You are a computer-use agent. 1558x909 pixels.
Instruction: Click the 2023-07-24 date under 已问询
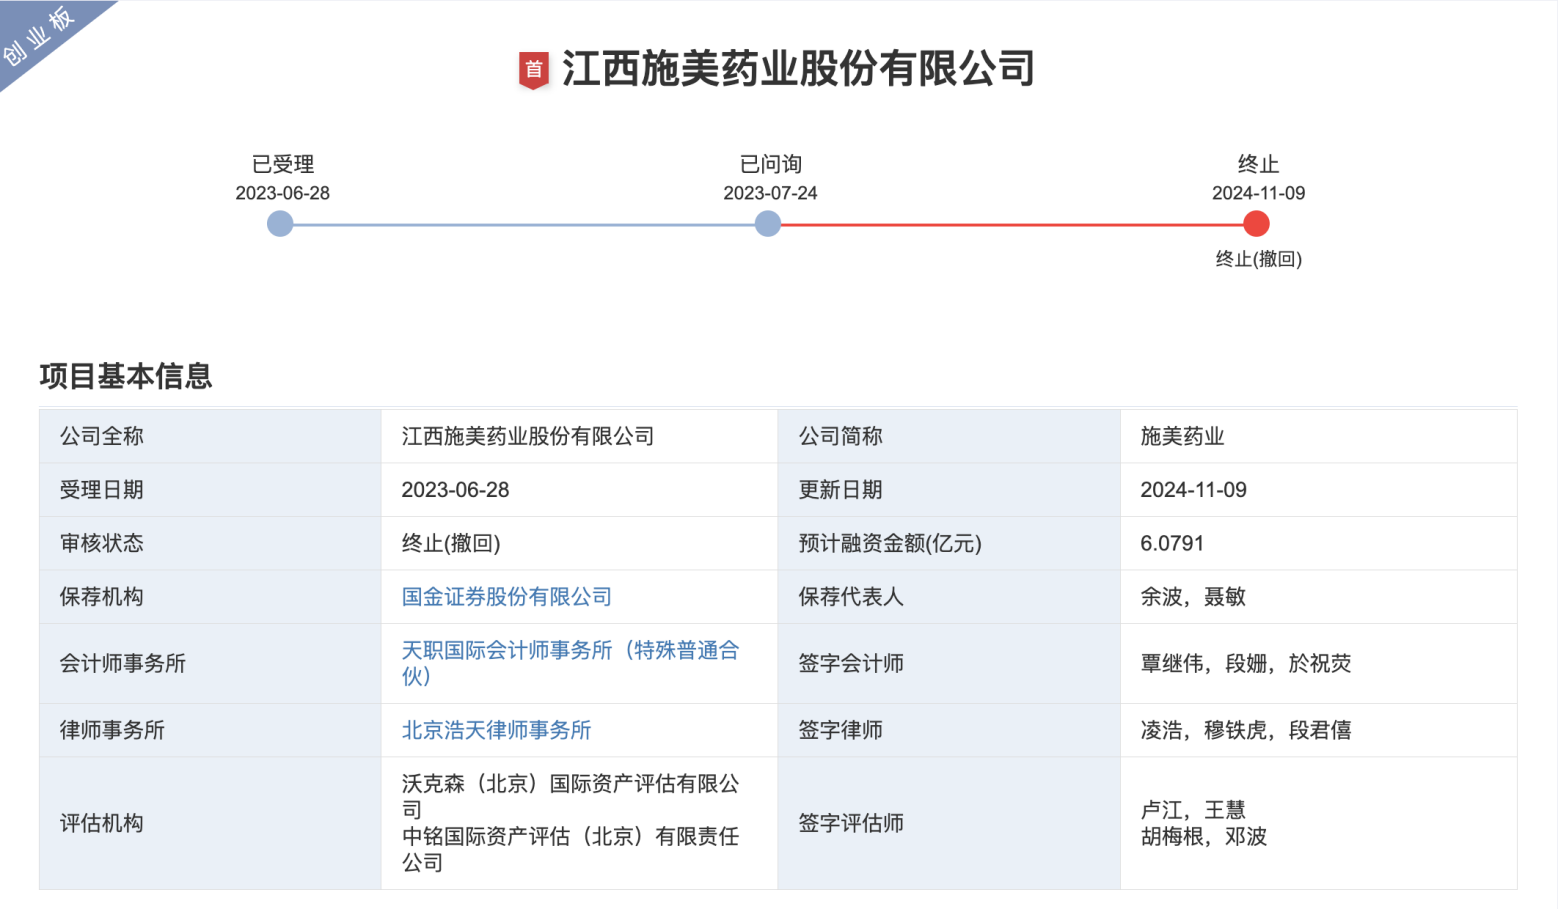pyautogui.click(x=770, y=193)
